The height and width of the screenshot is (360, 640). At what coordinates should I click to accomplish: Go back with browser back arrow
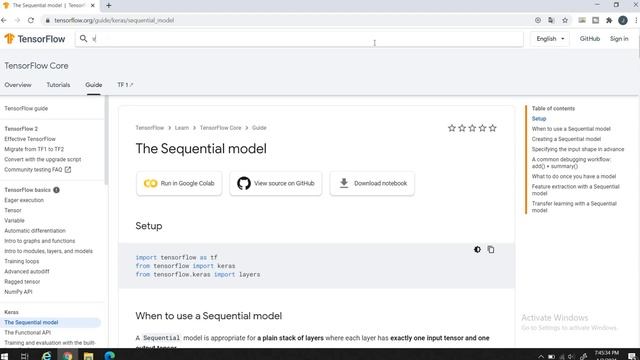coord(4,20)
